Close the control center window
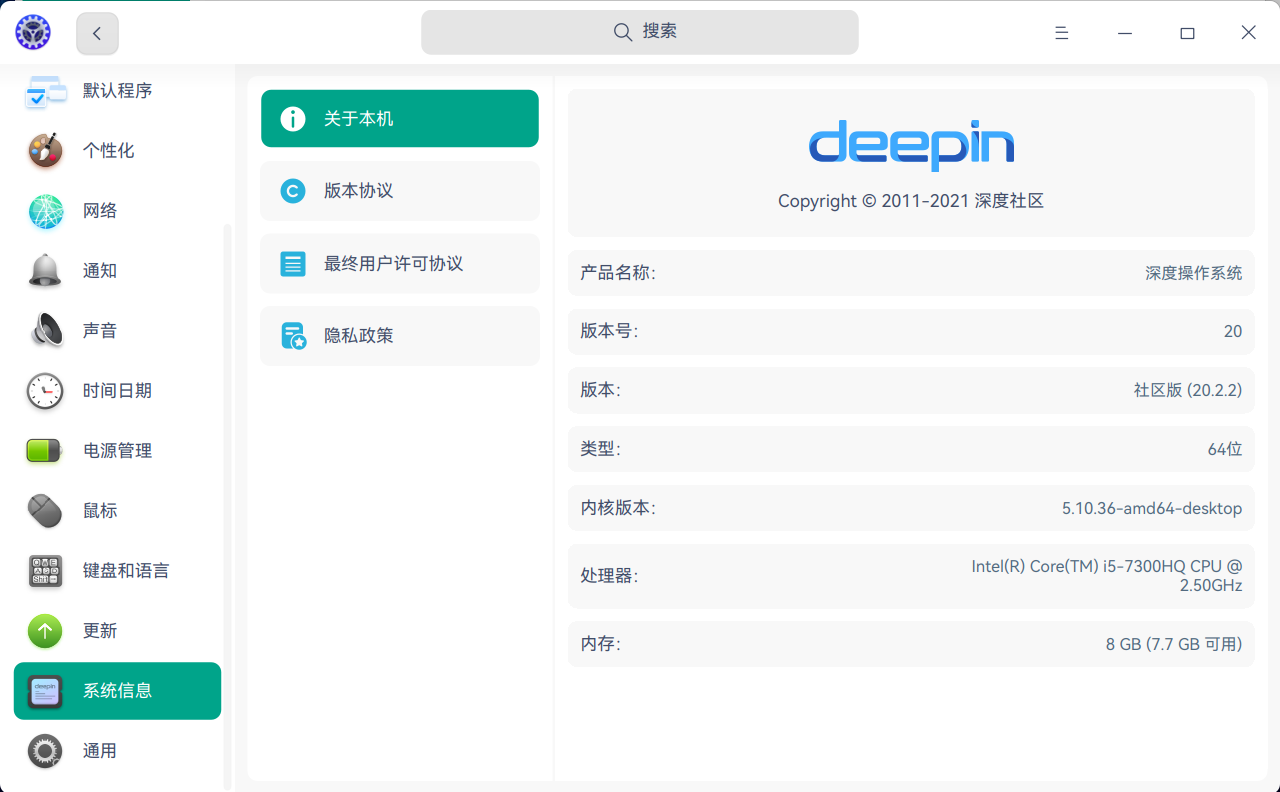Screen dimensions: 1280x792 click(x=1249, y=33)
